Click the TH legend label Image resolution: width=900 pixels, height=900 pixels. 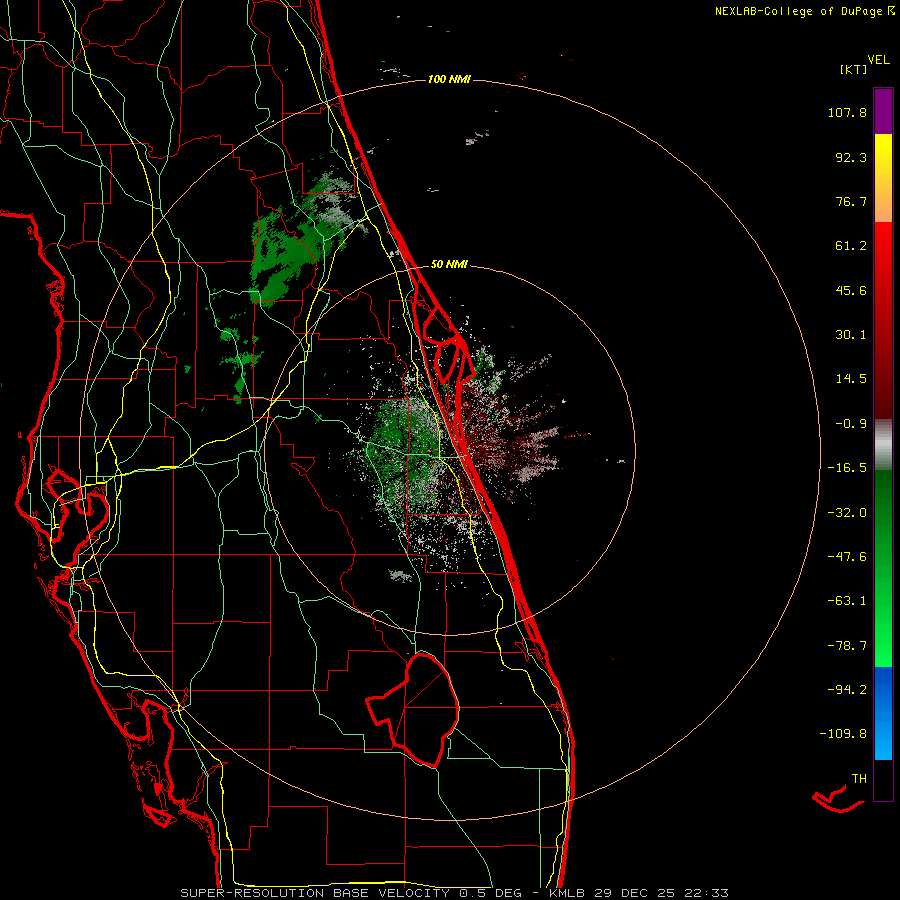click(859, 779)
